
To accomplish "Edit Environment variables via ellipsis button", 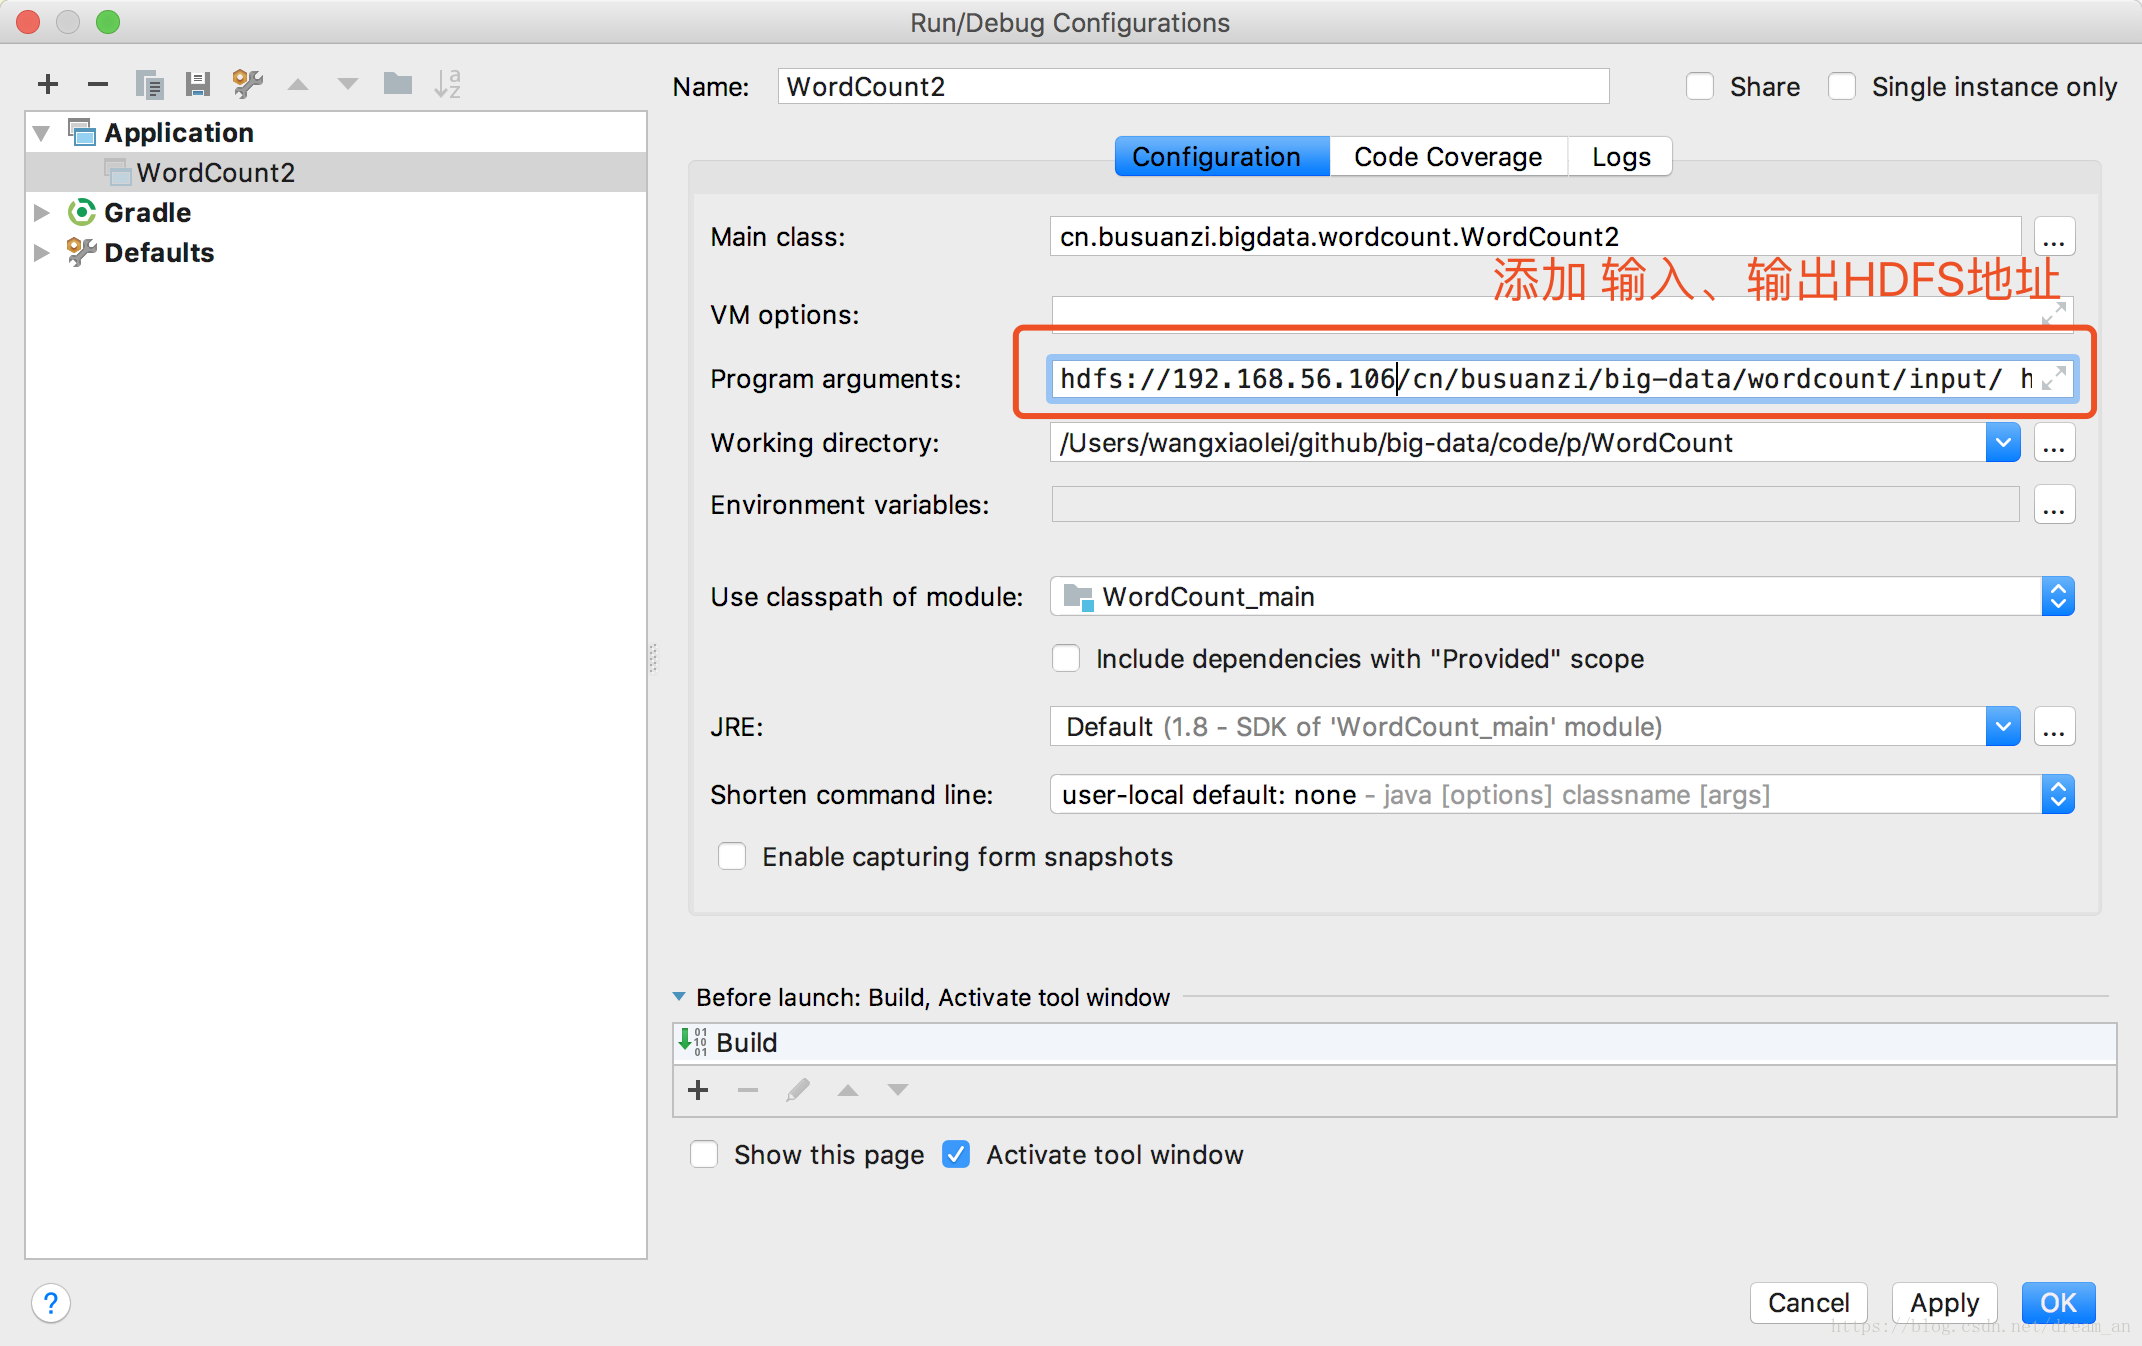I will (x=2054, y=505).
